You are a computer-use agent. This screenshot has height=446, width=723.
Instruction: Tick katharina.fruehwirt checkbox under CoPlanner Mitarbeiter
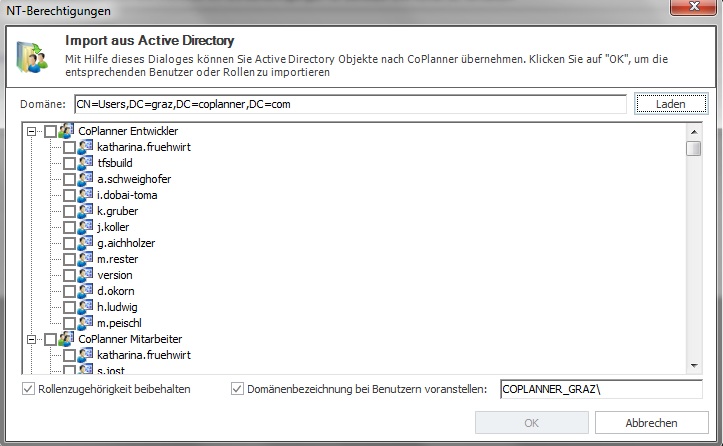[x=69, y=356]
